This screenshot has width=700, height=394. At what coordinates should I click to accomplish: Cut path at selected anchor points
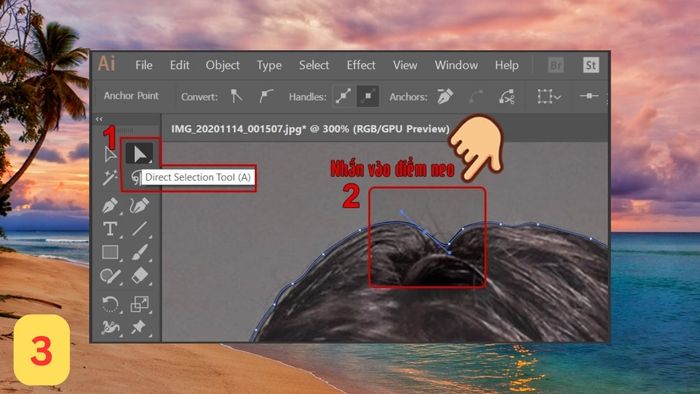pos(507,96)
